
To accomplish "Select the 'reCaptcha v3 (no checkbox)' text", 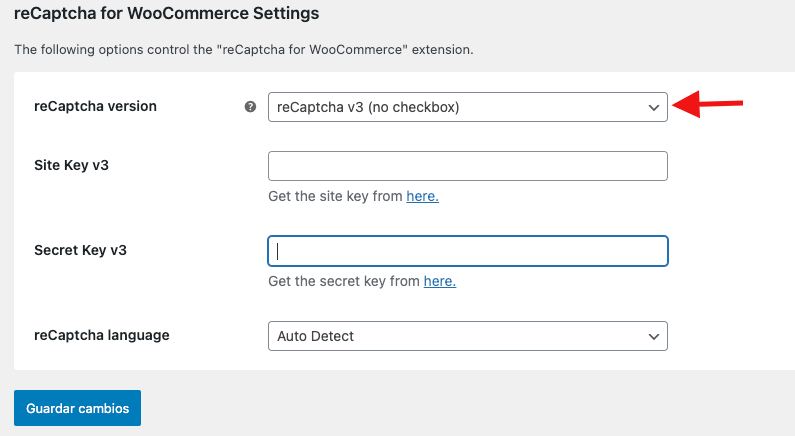I will coord(368,107).
